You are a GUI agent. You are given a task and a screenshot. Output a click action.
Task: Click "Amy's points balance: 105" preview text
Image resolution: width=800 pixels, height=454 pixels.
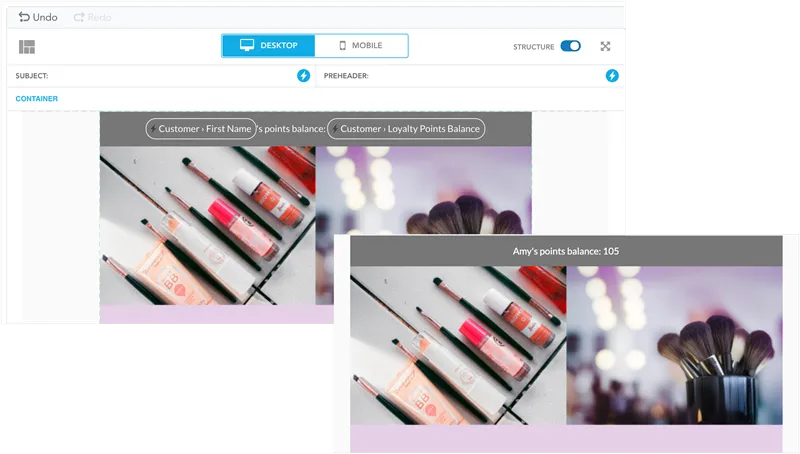(566, 251)
